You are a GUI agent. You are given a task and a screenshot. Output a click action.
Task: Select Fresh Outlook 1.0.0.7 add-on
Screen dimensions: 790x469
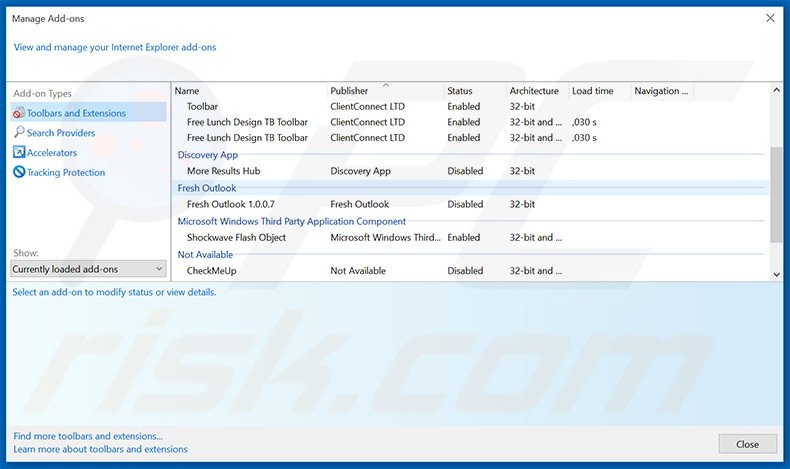coord(471,204)
